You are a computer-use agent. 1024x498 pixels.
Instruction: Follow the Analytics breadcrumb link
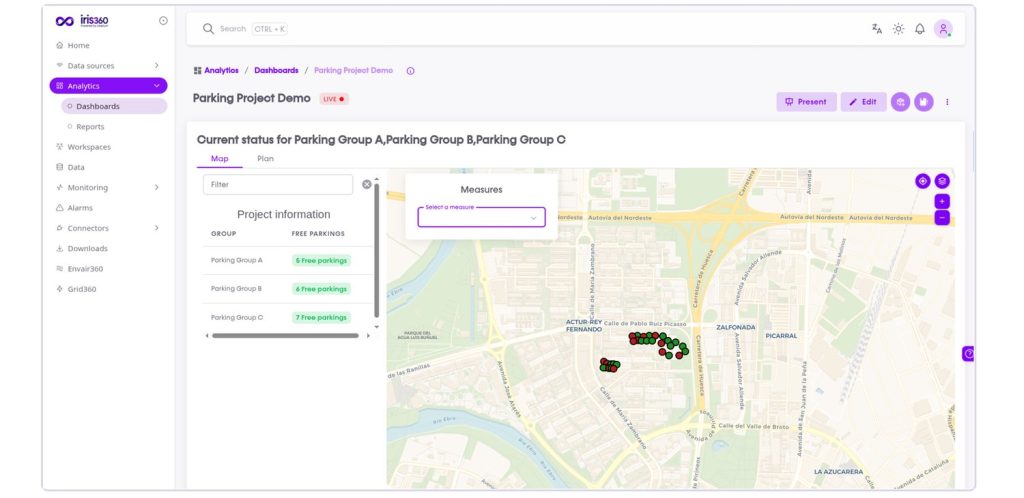tap(221, 70)
